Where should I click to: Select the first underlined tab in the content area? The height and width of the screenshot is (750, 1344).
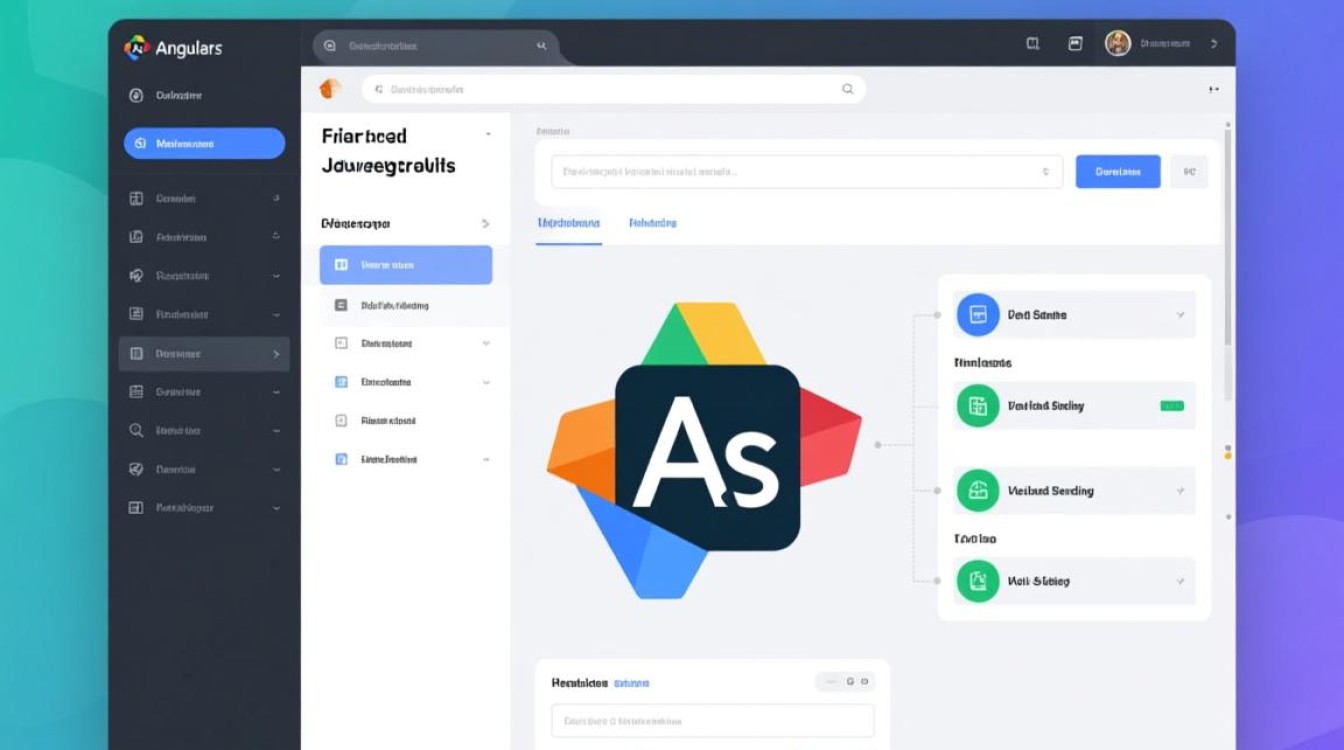click(567, 222)
